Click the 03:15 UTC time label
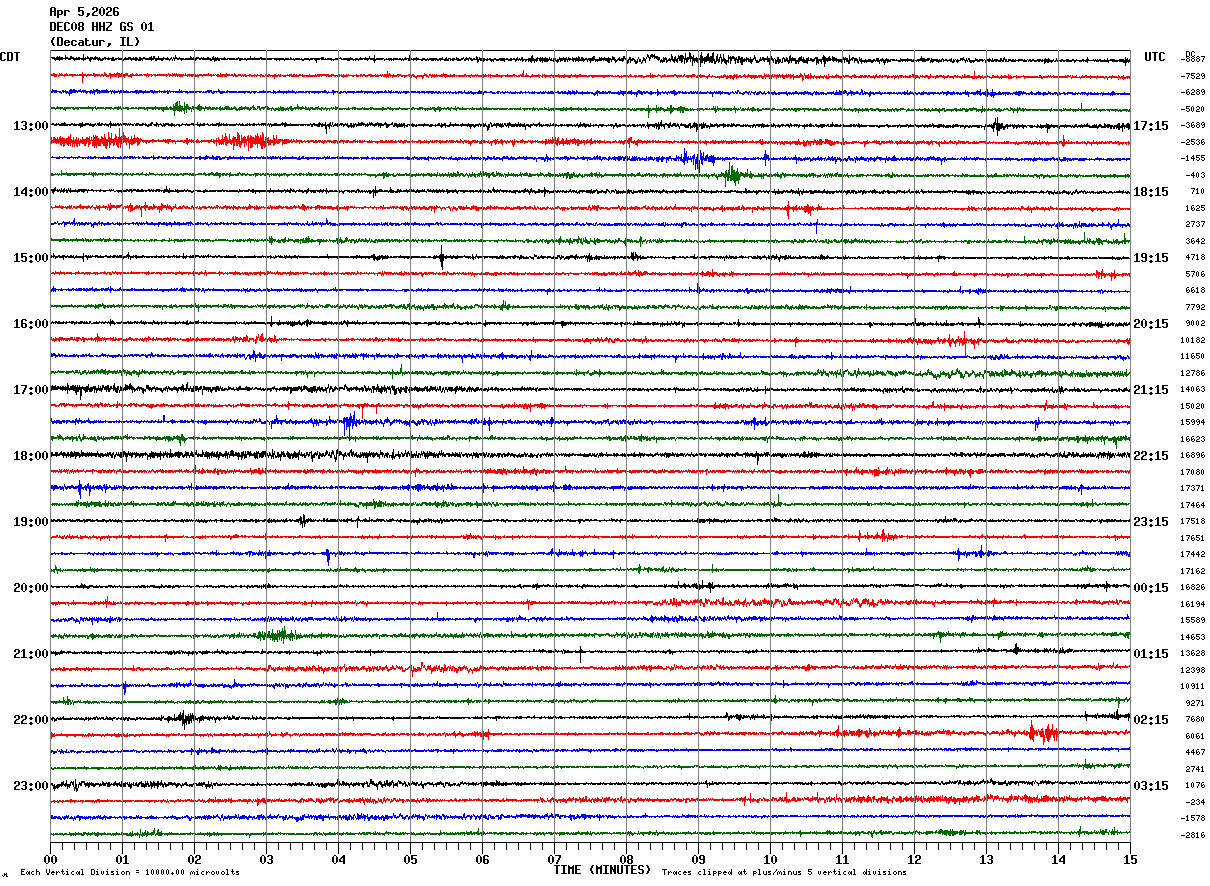The width and height of the screenshot is (1210, 886). click(1151, 786)
